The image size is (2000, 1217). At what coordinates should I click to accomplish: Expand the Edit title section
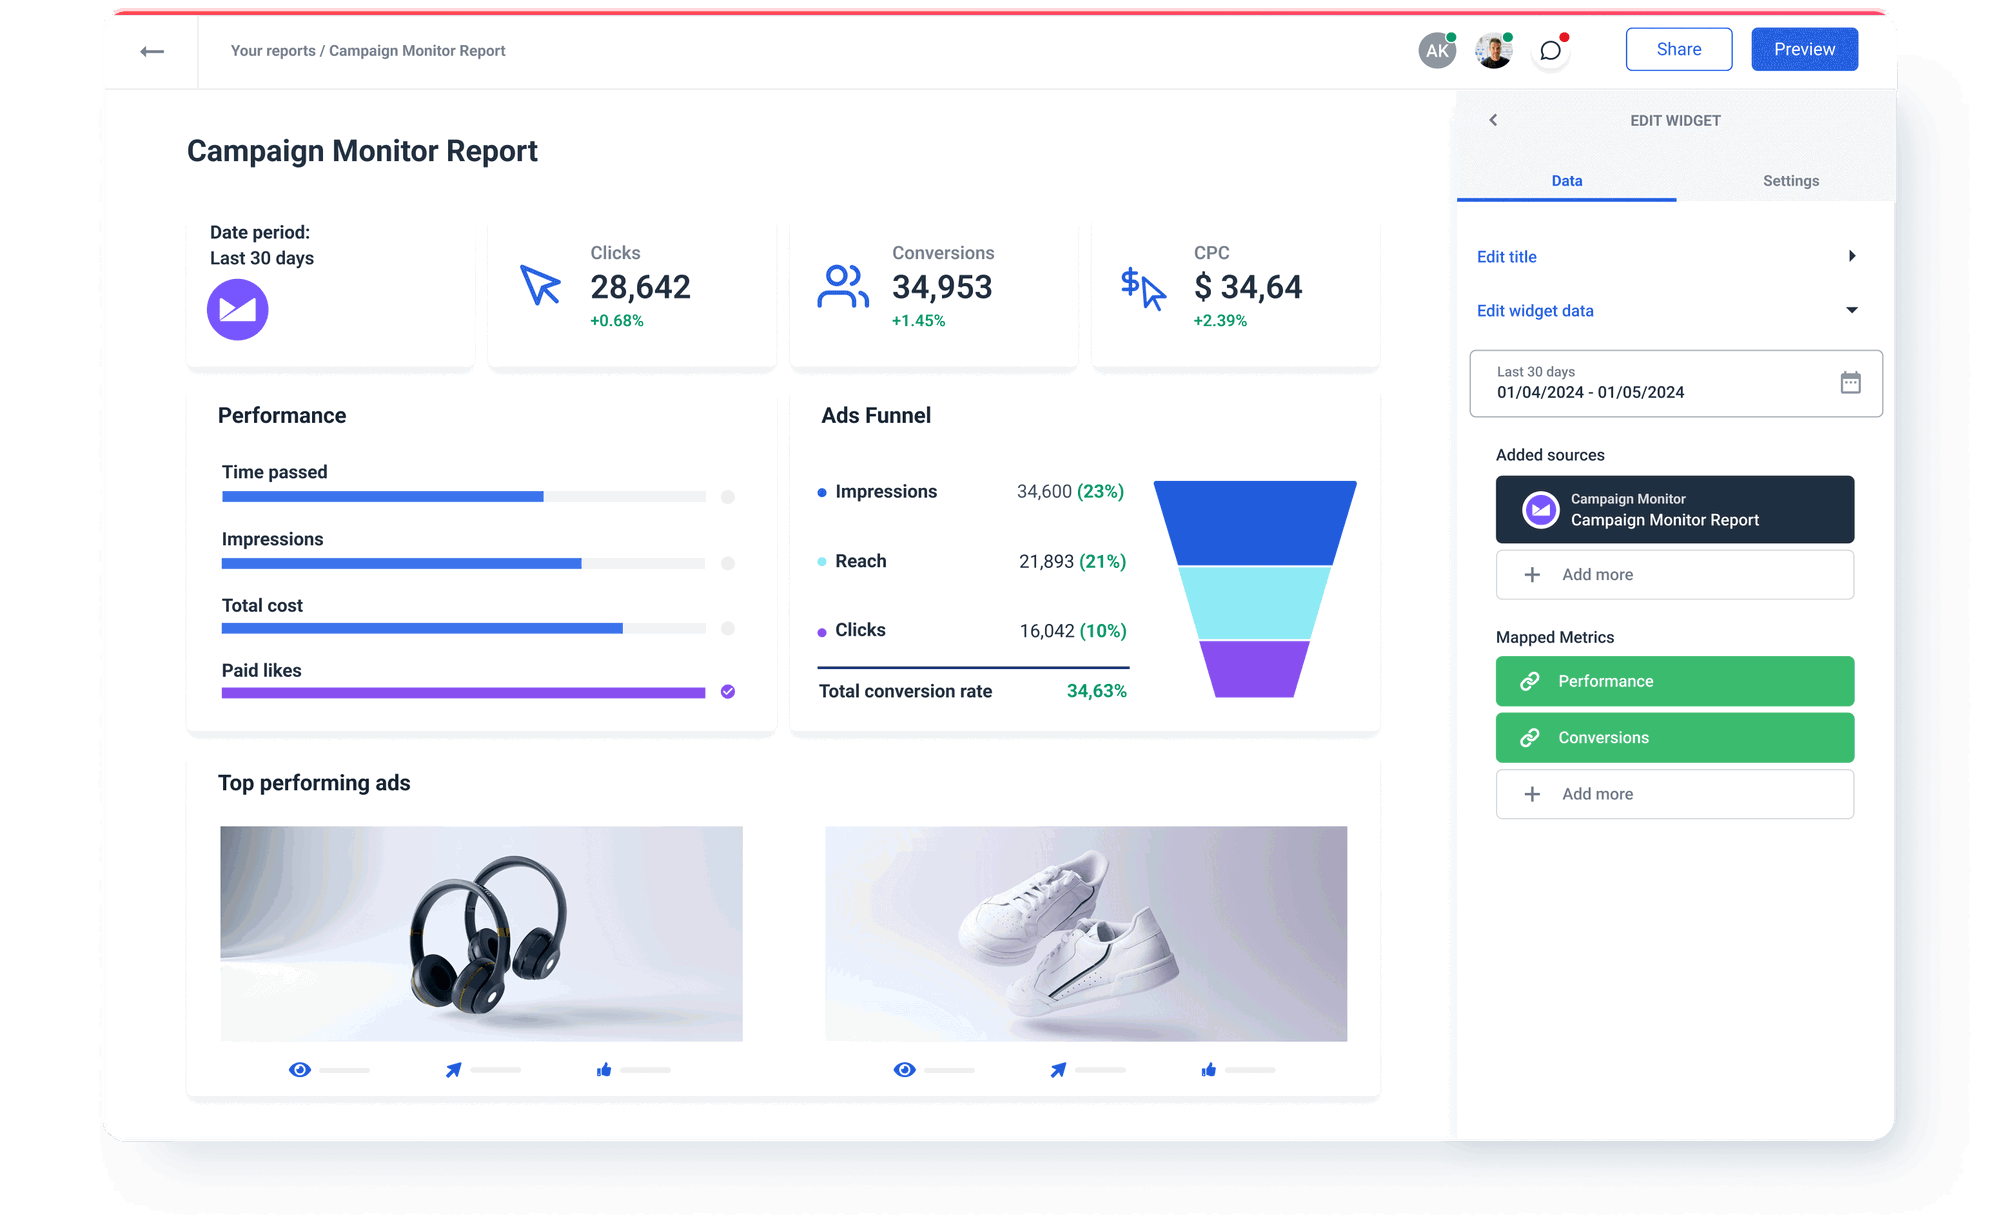1855,256
